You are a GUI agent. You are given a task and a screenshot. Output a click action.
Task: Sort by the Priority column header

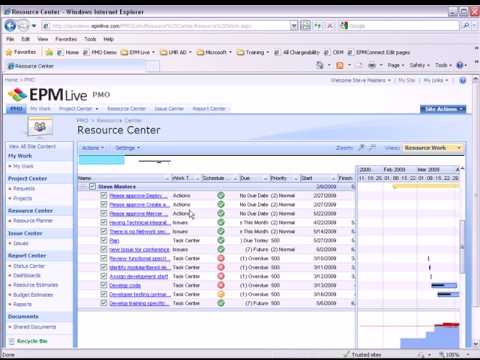pos(284,178)
